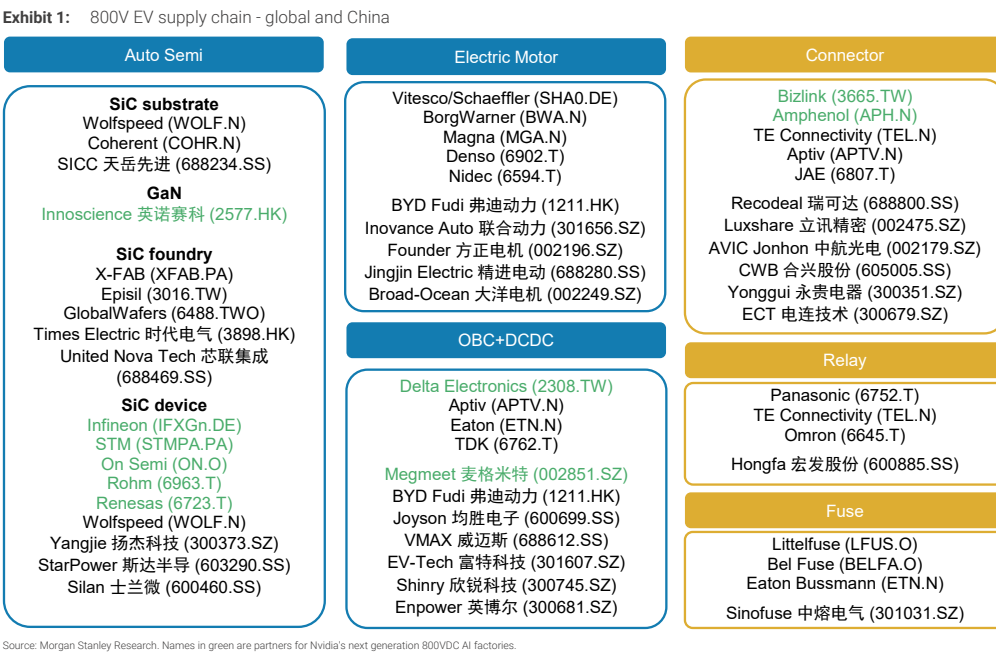Click Episil (3016.TW) entry

(164, 294)
